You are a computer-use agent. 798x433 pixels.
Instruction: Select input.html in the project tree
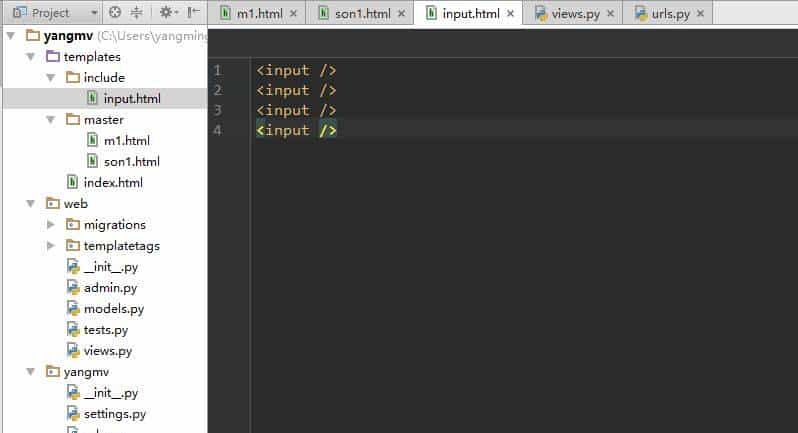click(132, 98)
